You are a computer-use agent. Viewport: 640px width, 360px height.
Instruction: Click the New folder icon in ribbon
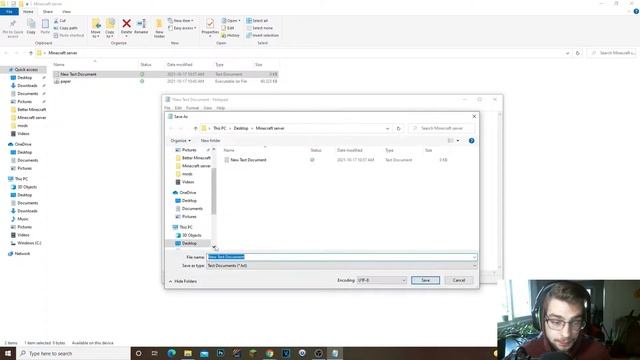pyautogui.click(x=159, y=28)
